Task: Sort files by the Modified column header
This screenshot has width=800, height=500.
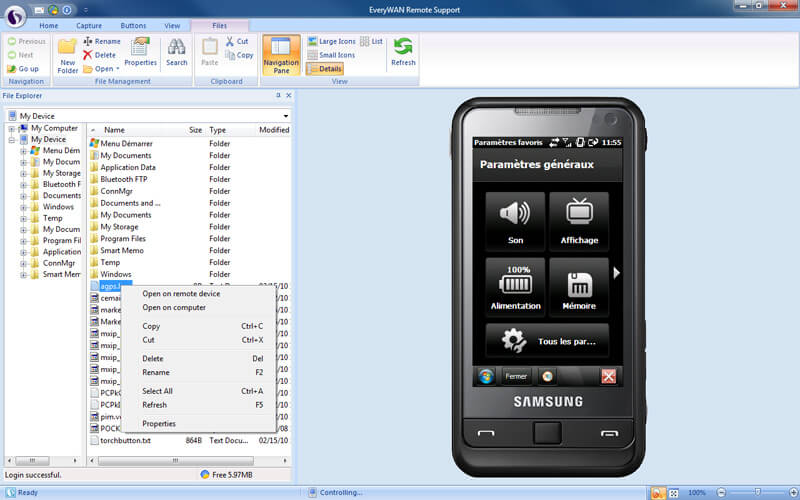Action: (273, 130)
